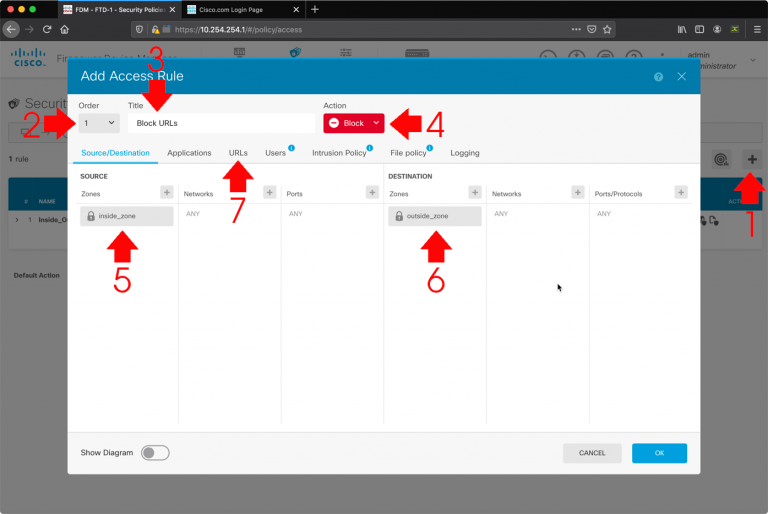
Task: Bookmark this page with star icon
Action: click(x=607, y=29)
